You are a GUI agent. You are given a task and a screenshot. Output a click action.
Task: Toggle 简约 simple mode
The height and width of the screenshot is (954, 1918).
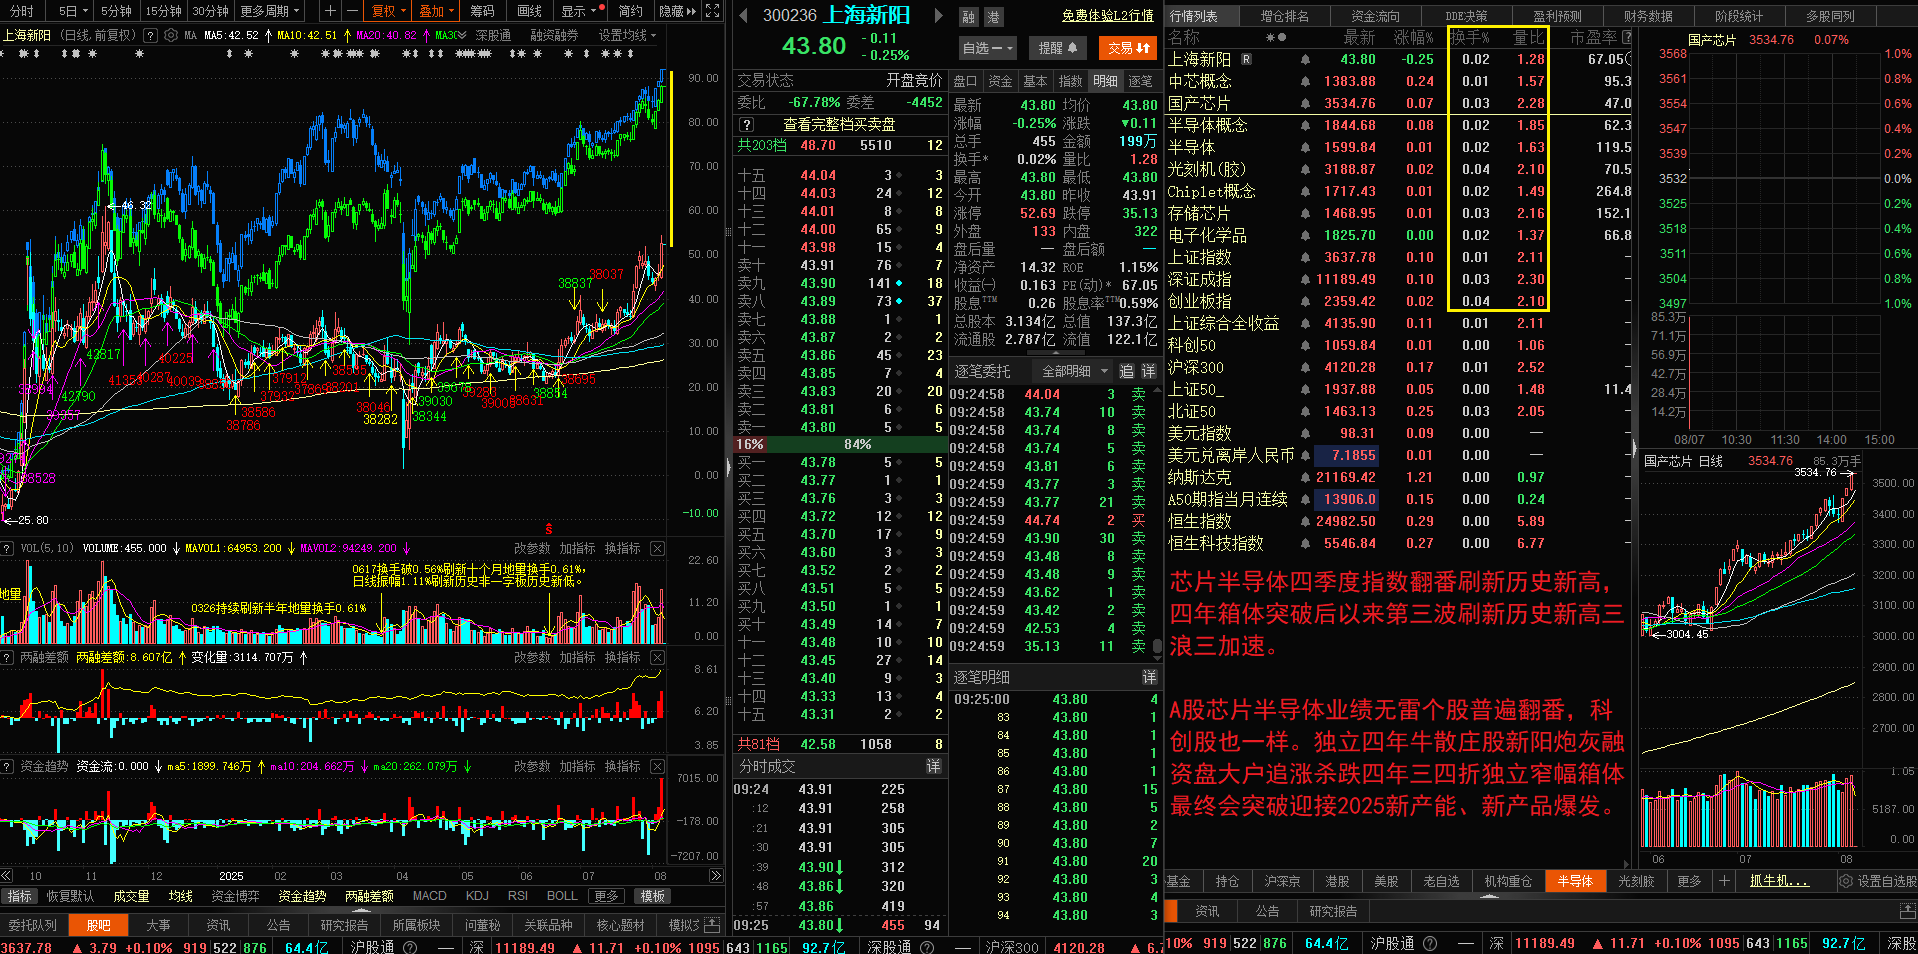(630, 11)
